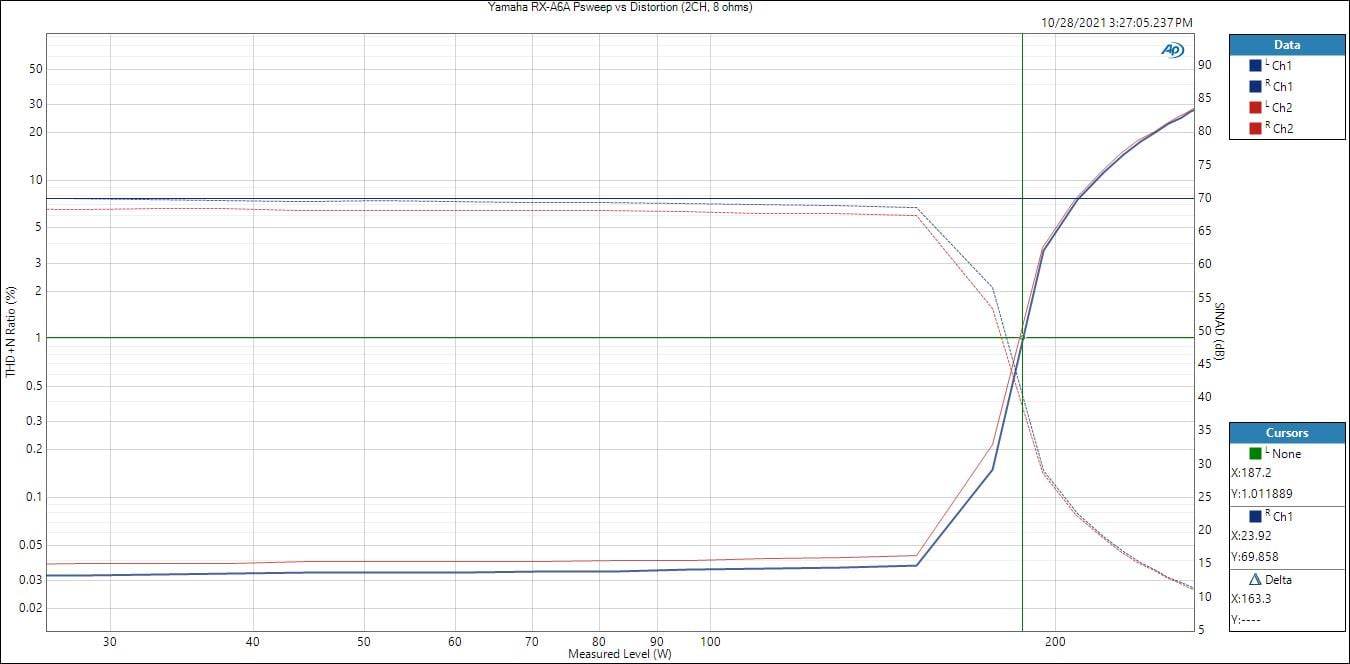This screenshot has width=1350, height=664.
Task: Click the Audio Precision AP logo icon
Action: tap(1172, 50)
